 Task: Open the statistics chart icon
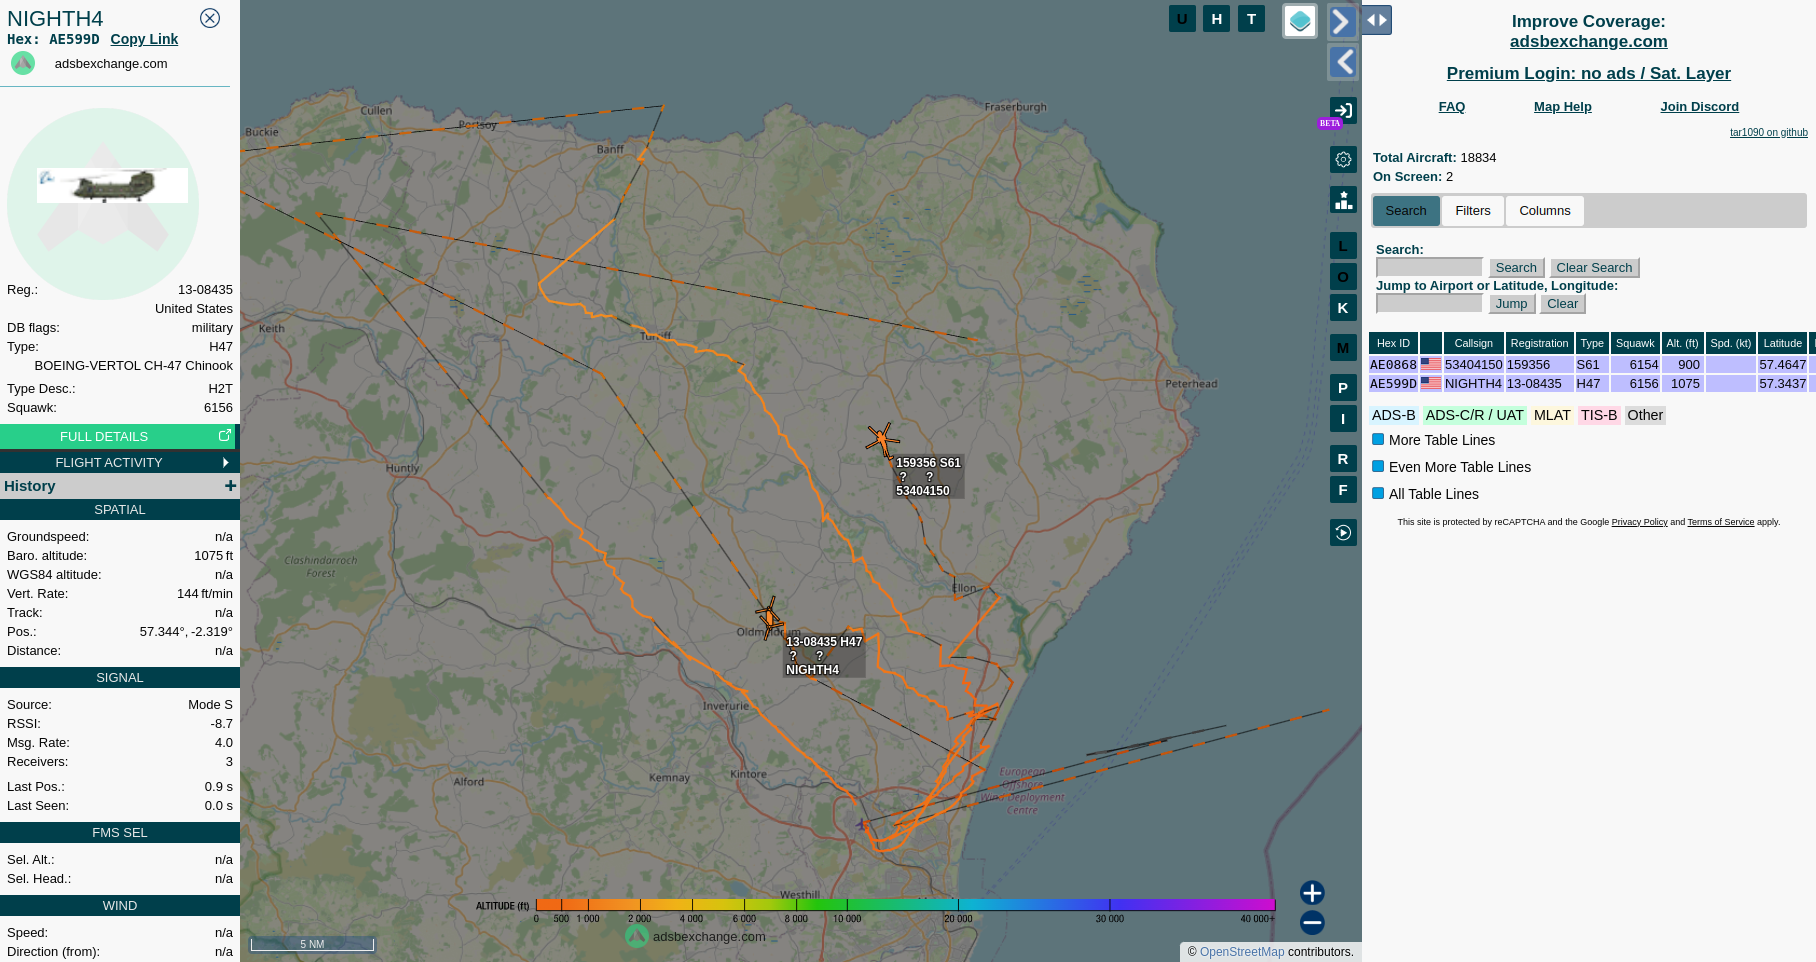tap(1343, 200)
